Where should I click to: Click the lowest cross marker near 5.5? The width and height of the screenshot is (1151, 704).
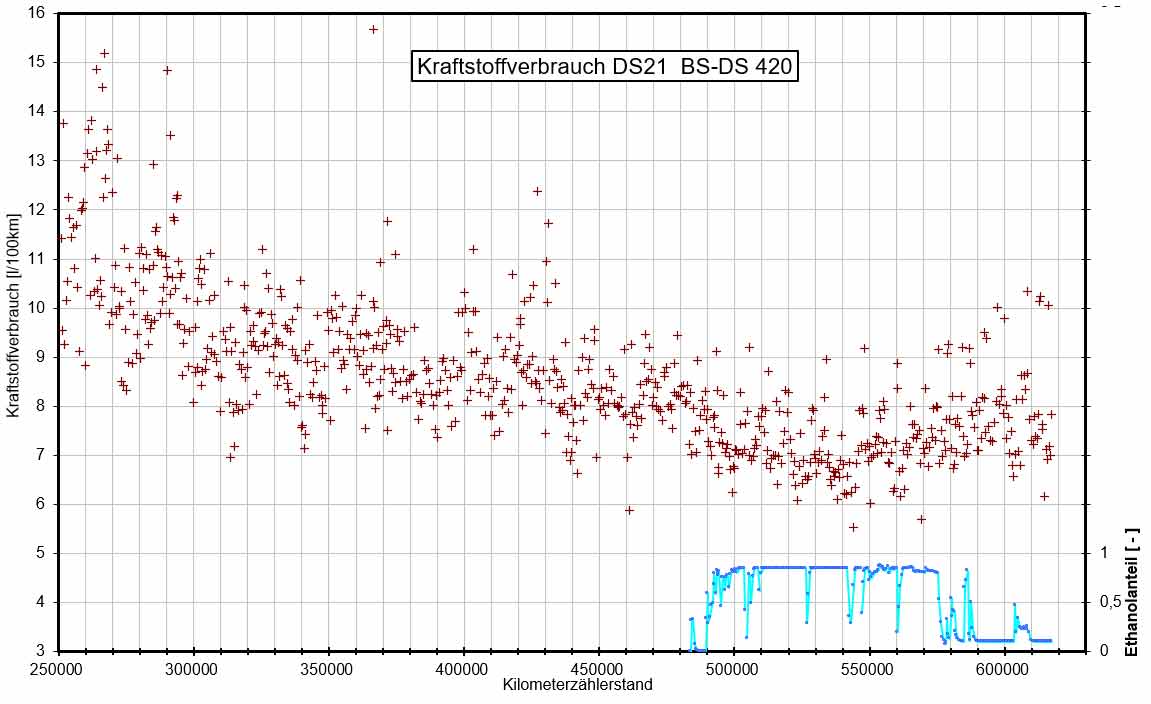tap(853, 527)
